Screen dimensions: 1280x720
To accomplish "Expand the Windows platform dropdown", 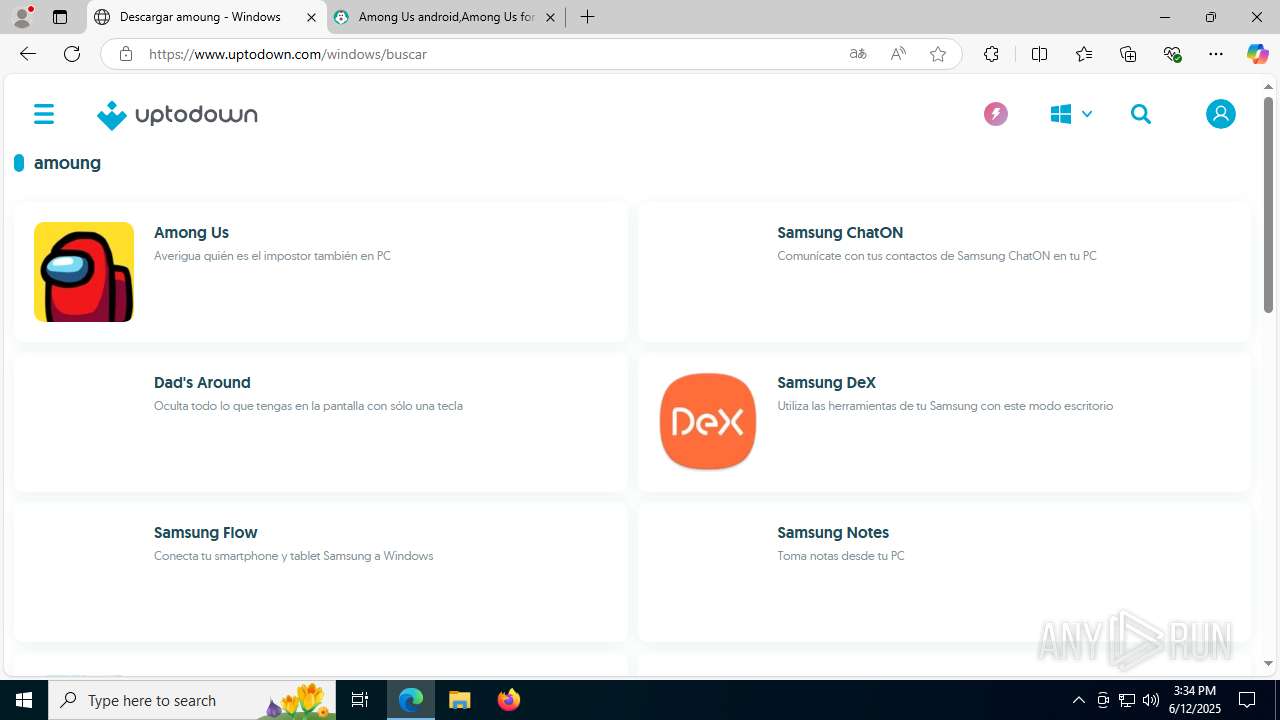I will 1071,114.
